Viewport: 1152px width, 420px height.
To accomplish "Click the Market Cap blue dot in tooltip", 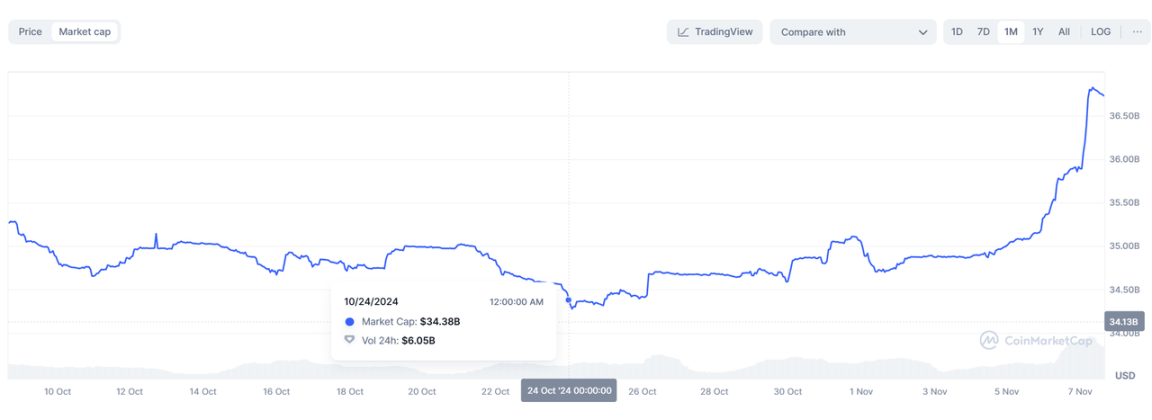I will [349, 322].
